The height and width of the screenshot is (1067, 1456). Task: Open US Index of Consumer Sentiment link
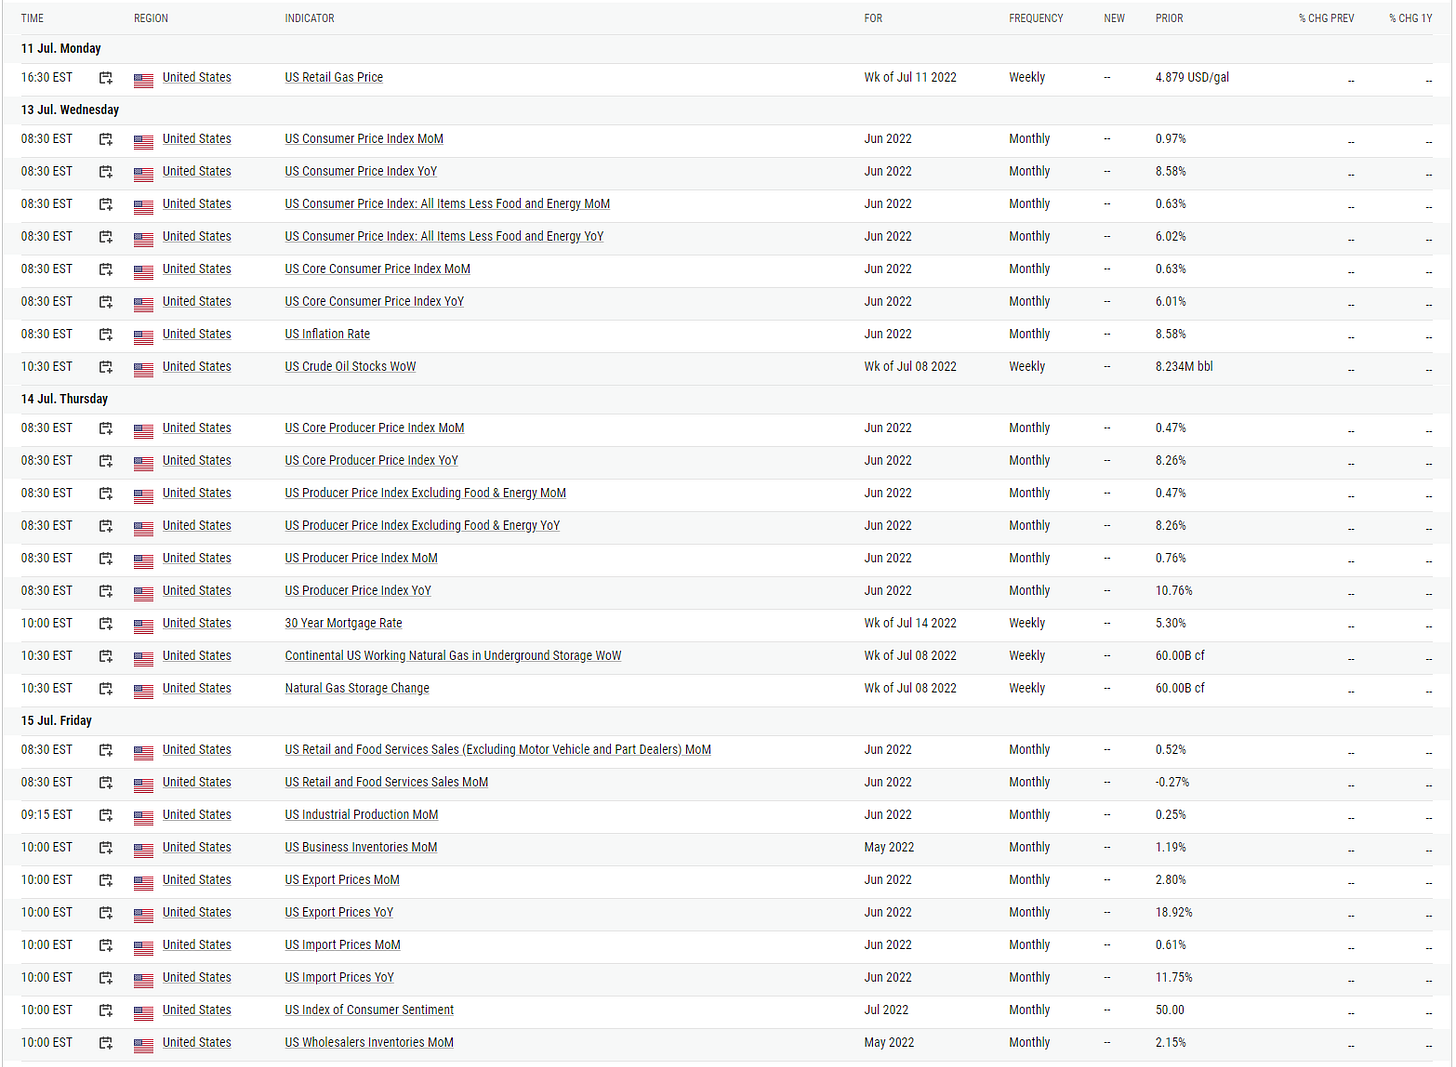tap(369, 1010)
